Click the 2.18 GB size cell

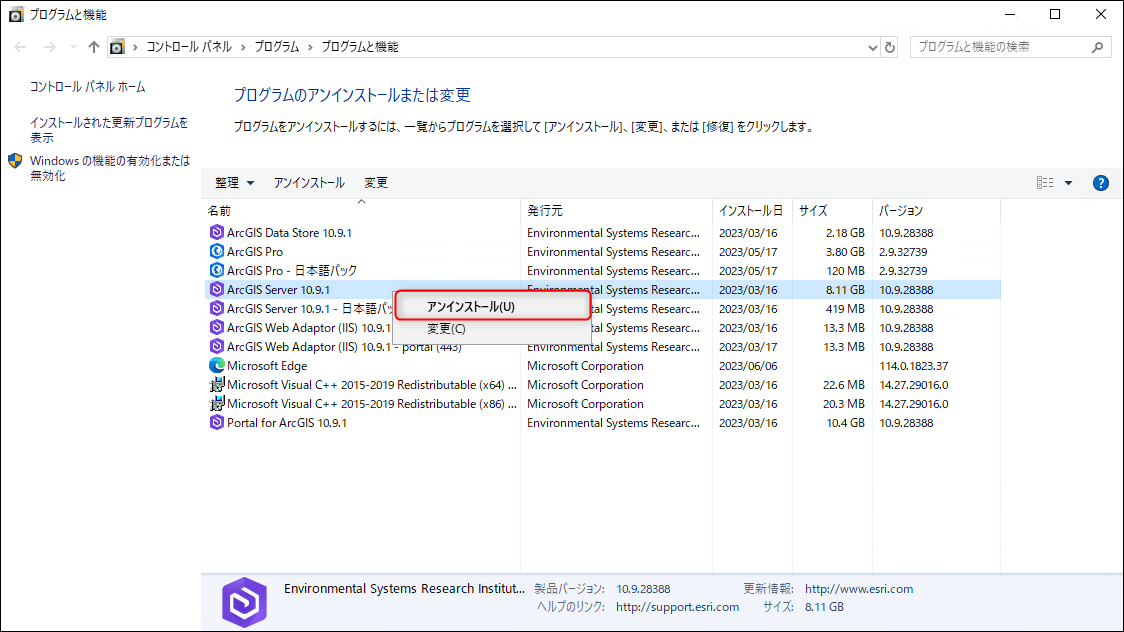pos(845,232)
